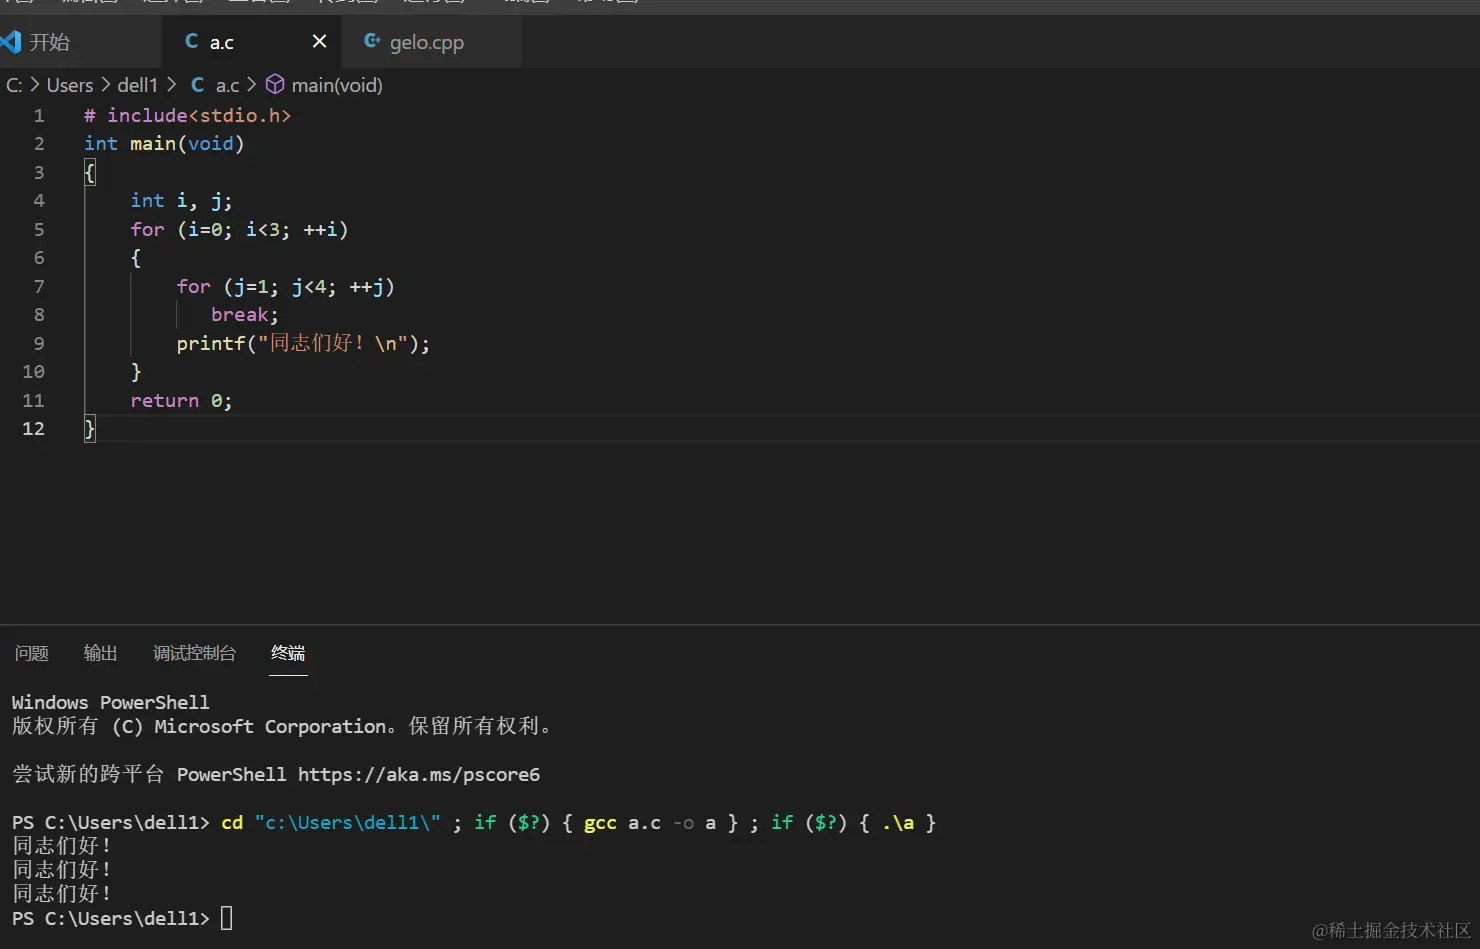Click line number 5 in gutter
The height and width of the screenshot is (949, 1480).
click(x=39, y=229)
